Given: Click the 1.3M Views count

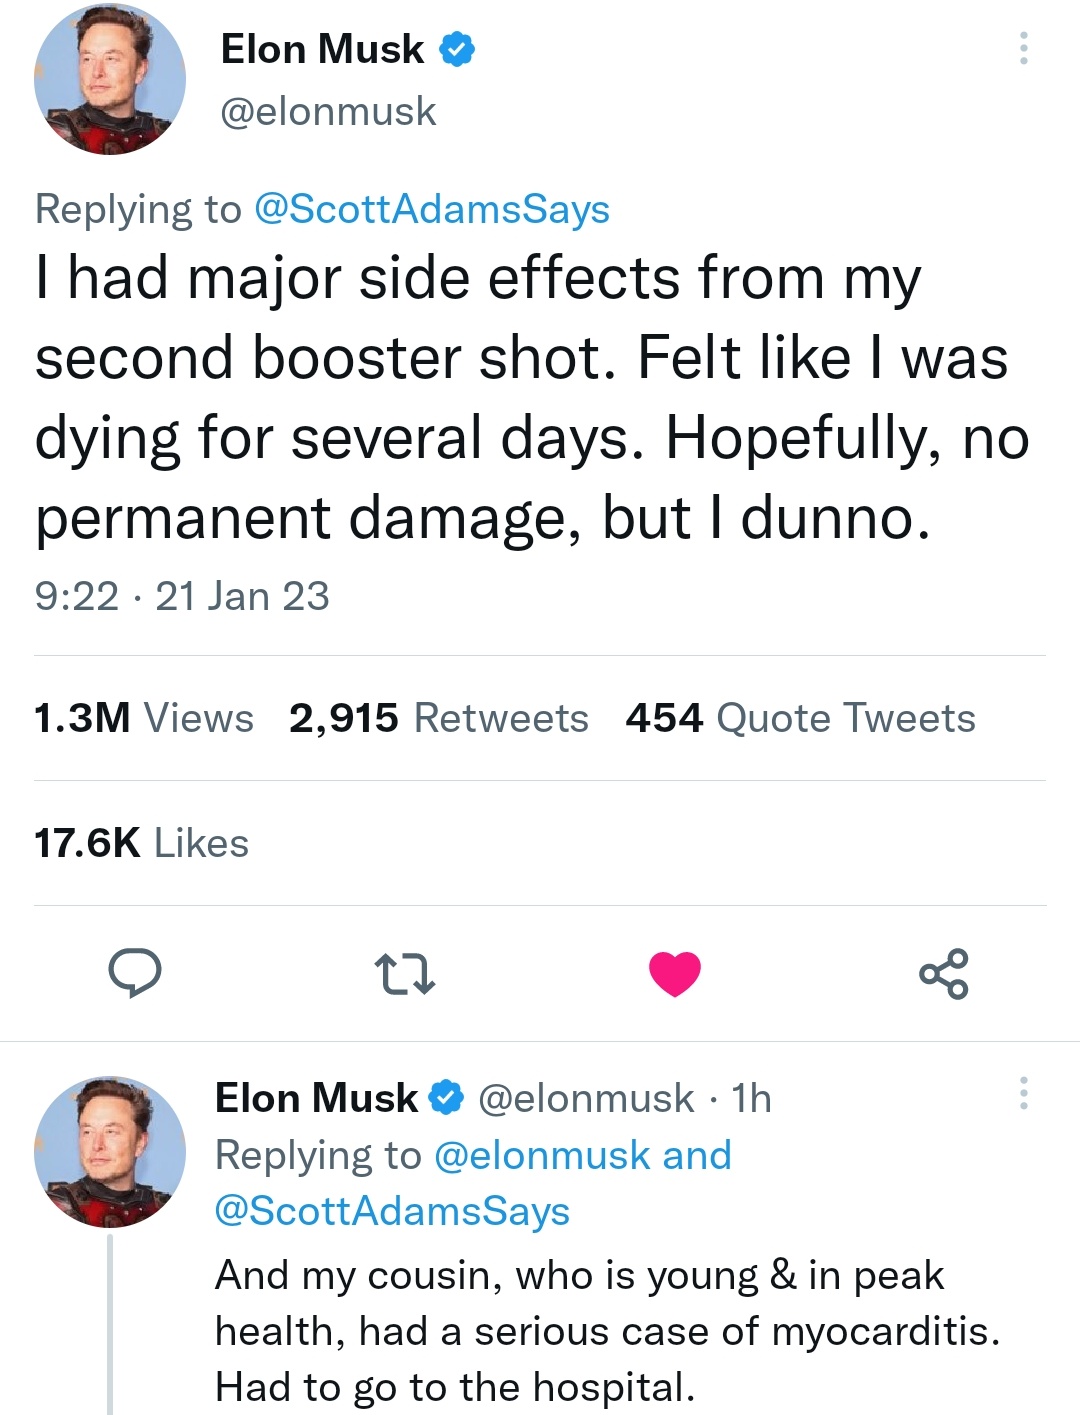Looking at the screenshot, I should [x=144, y=718].
